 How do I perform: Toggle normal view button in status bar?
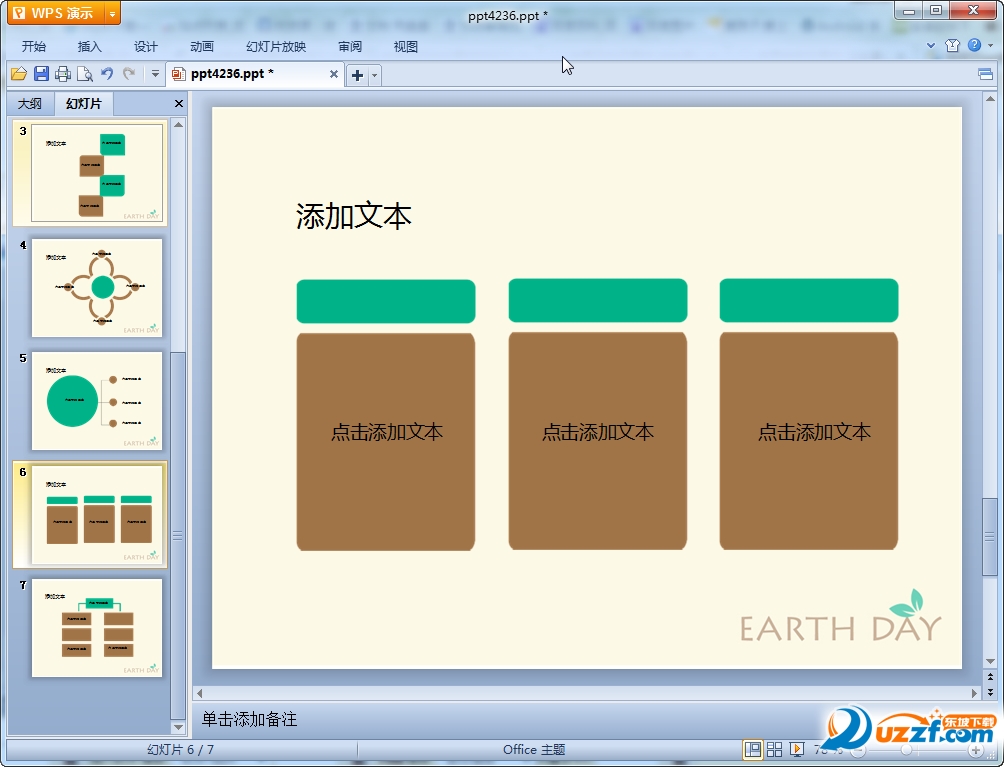pyautogui.click(x=752, y=749)
